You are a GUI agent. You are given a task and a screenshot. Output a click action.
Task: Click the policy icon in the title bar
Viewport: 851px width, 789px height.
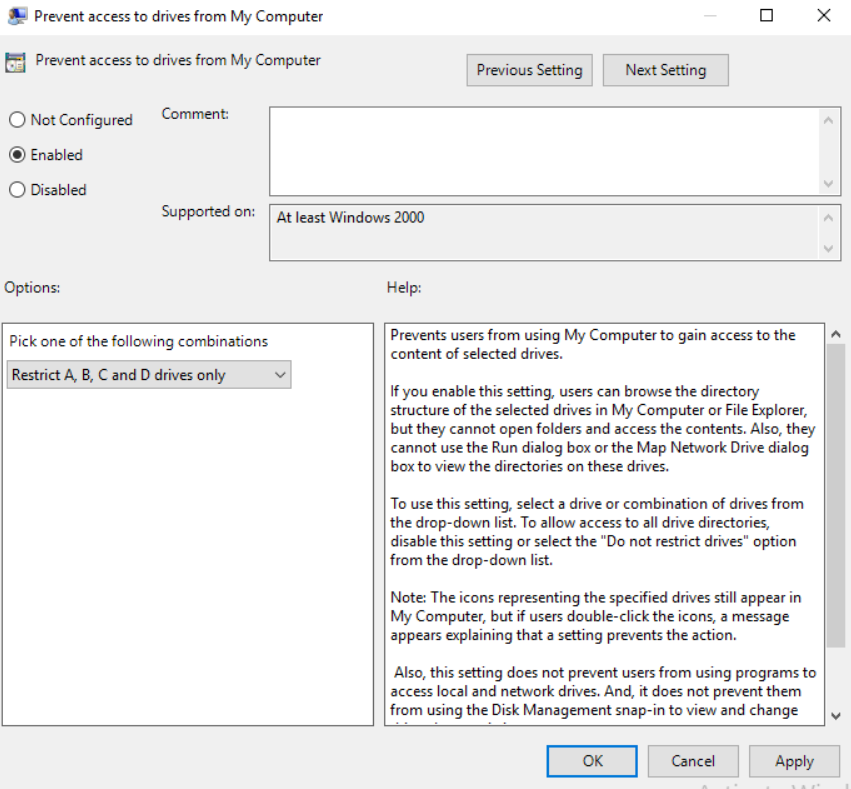pos(16,16)
